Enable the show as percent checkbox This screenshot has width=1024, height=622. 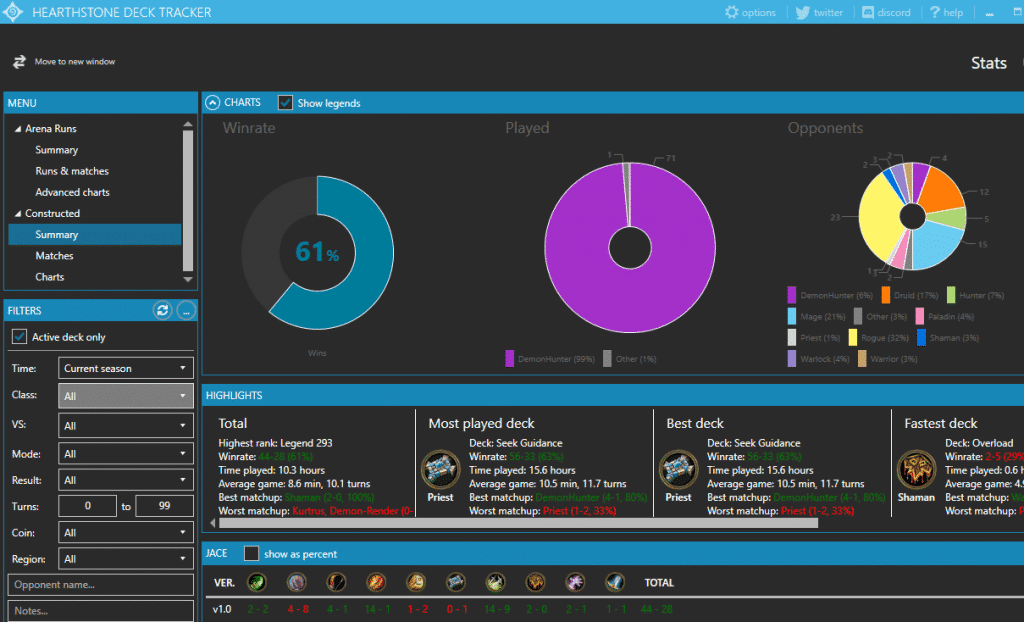coord(251,554)
